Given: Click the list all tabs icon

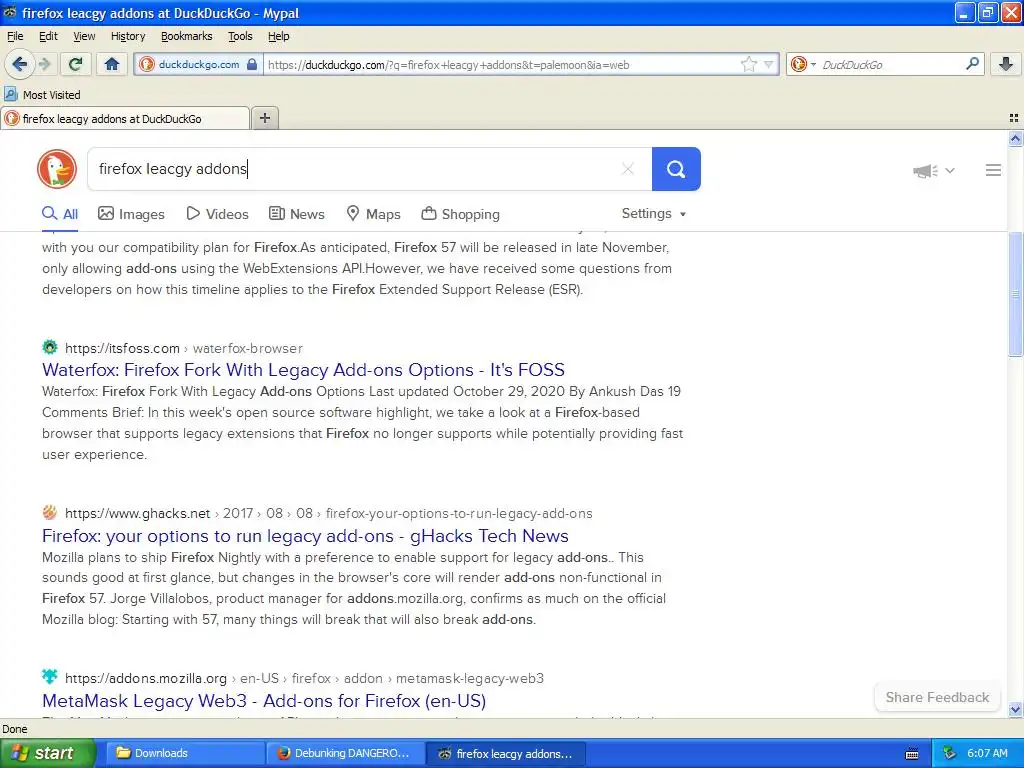Looking at the screenshot, I should click(x=1014, y=118).
